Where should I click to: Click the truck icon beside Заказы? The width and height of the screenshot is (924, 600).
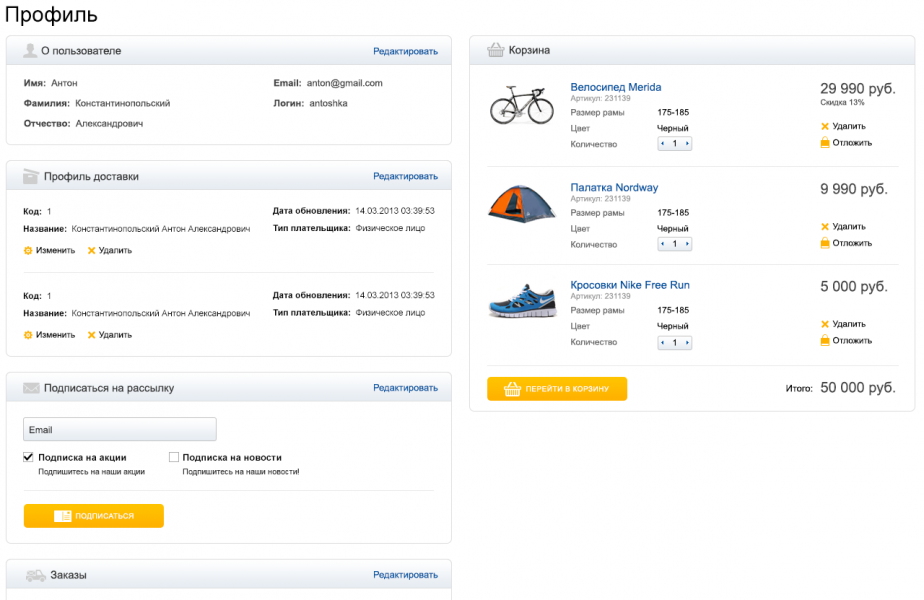click(35, 575)
